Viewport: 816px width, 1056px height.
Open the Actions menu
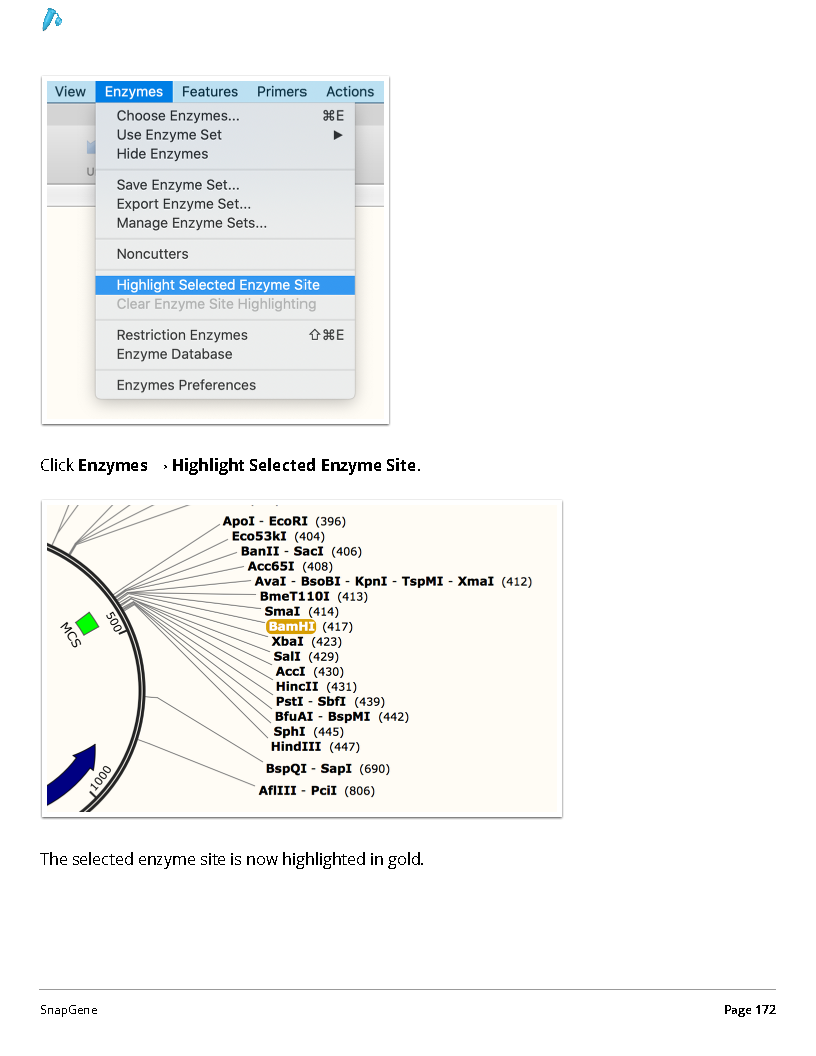click(350, 92)
